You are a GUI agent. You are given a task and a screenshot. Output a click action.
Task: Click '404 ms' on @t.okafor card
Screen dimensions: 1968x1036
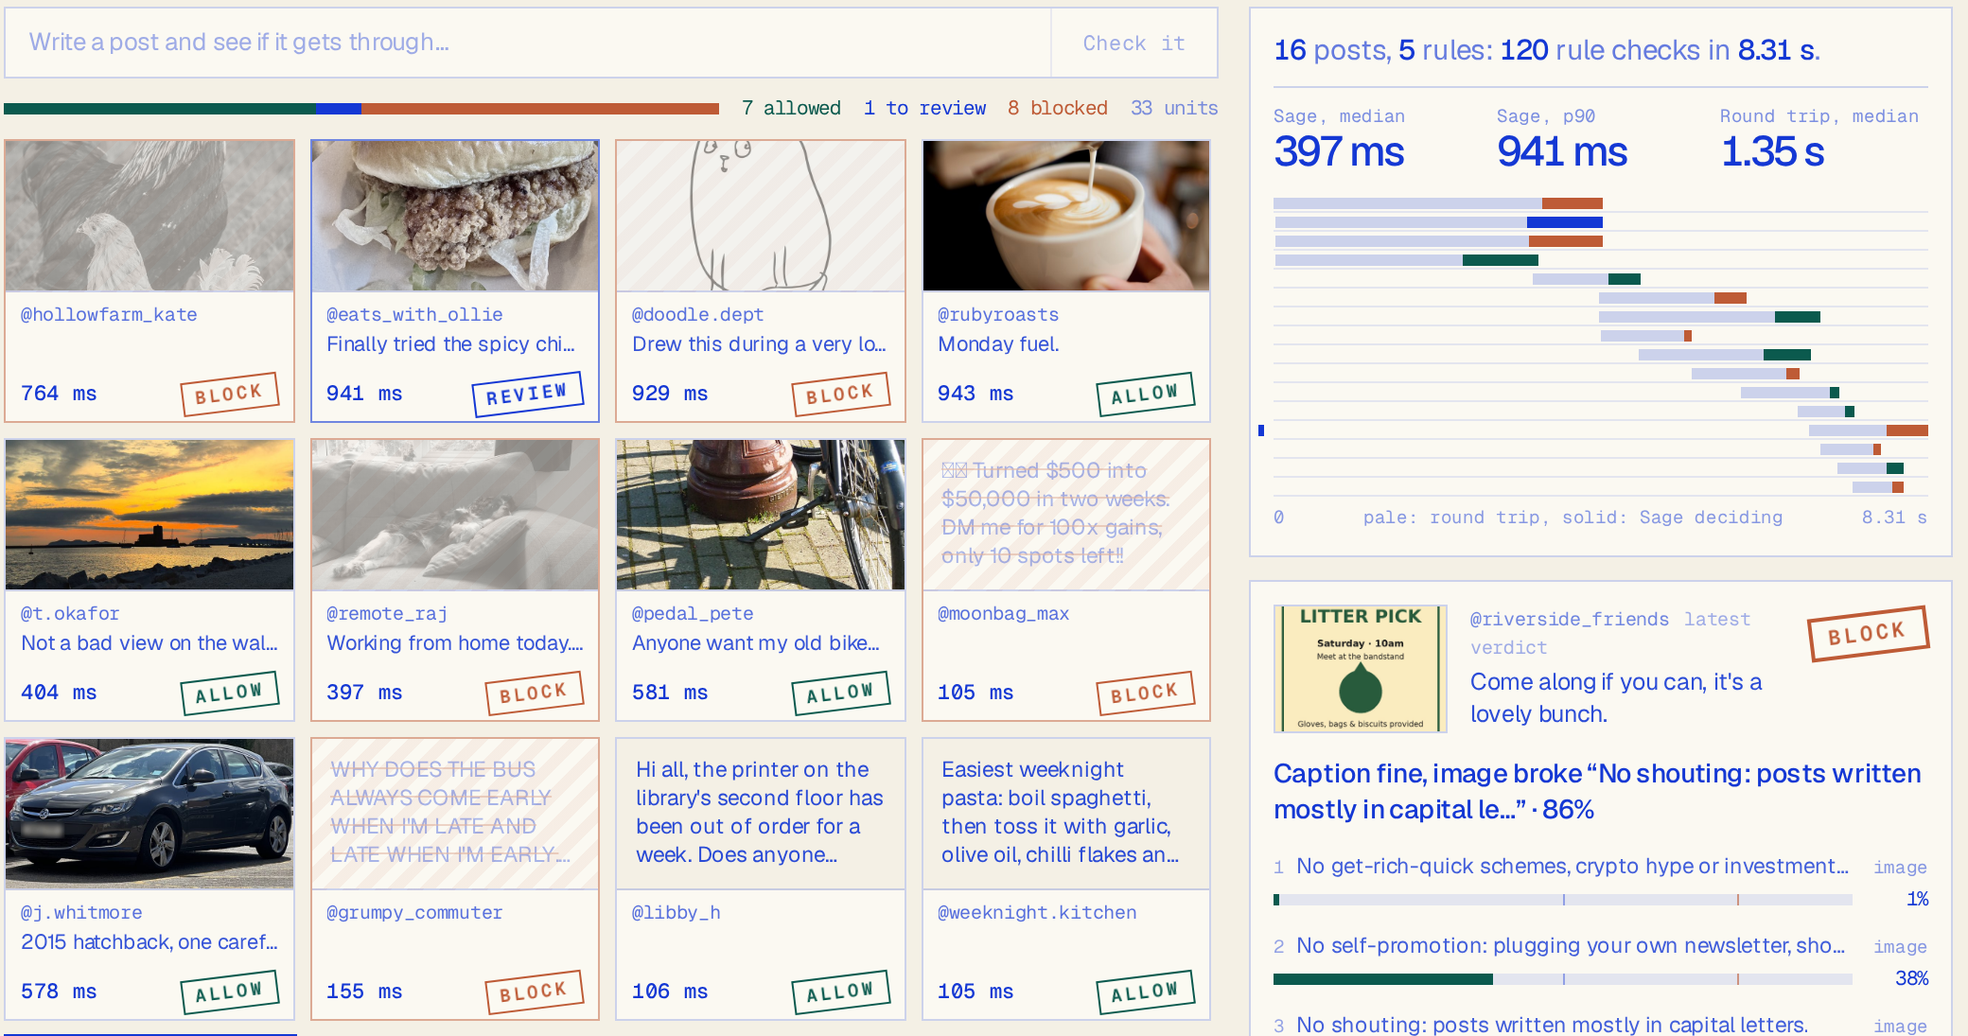point(59,692)
